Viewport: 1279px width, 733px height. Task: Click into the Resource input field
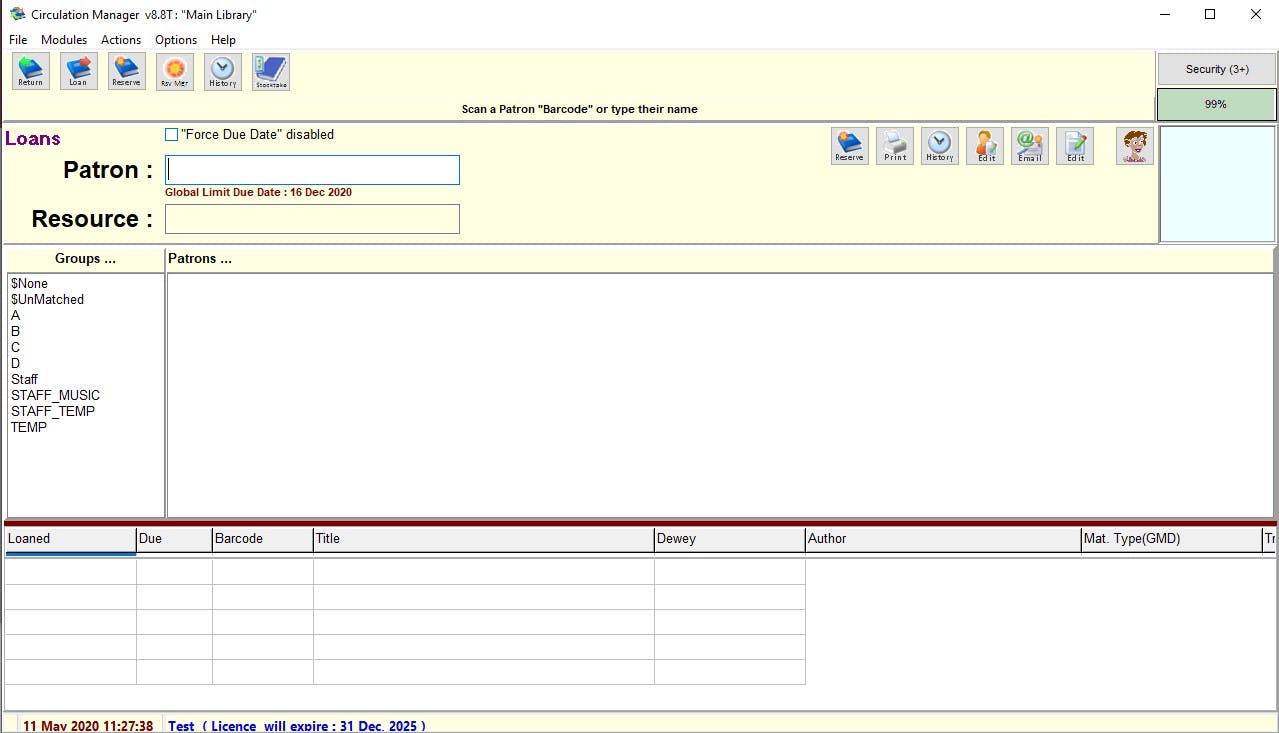point(312,219)
